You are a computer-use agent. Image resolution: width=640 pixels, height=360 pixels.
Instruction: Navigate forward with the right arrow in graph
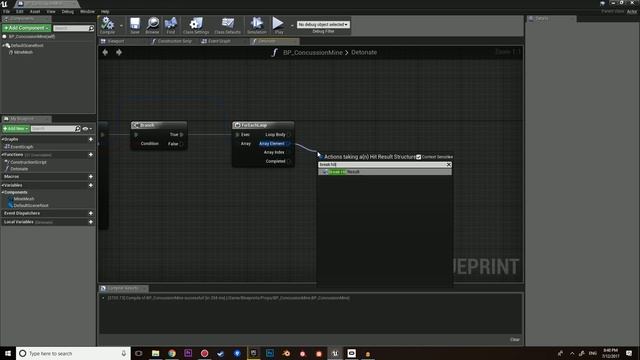(x=119, y=52)
